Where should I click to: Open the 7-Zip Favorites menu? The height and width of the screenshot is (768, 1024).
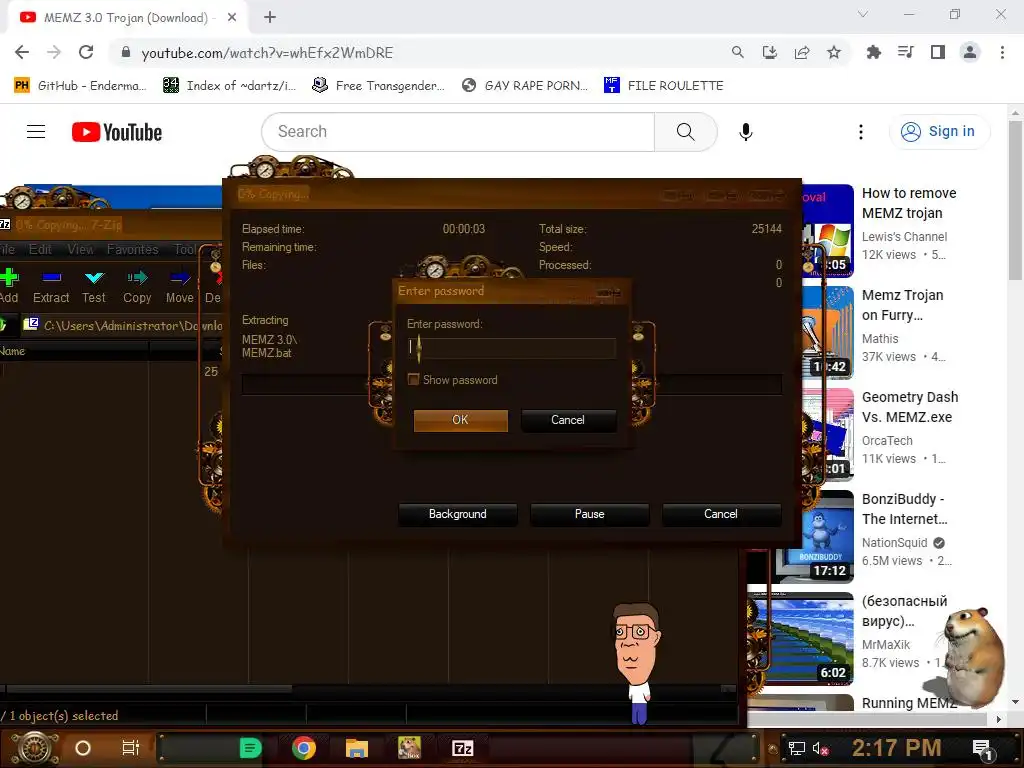click(133, 249)
